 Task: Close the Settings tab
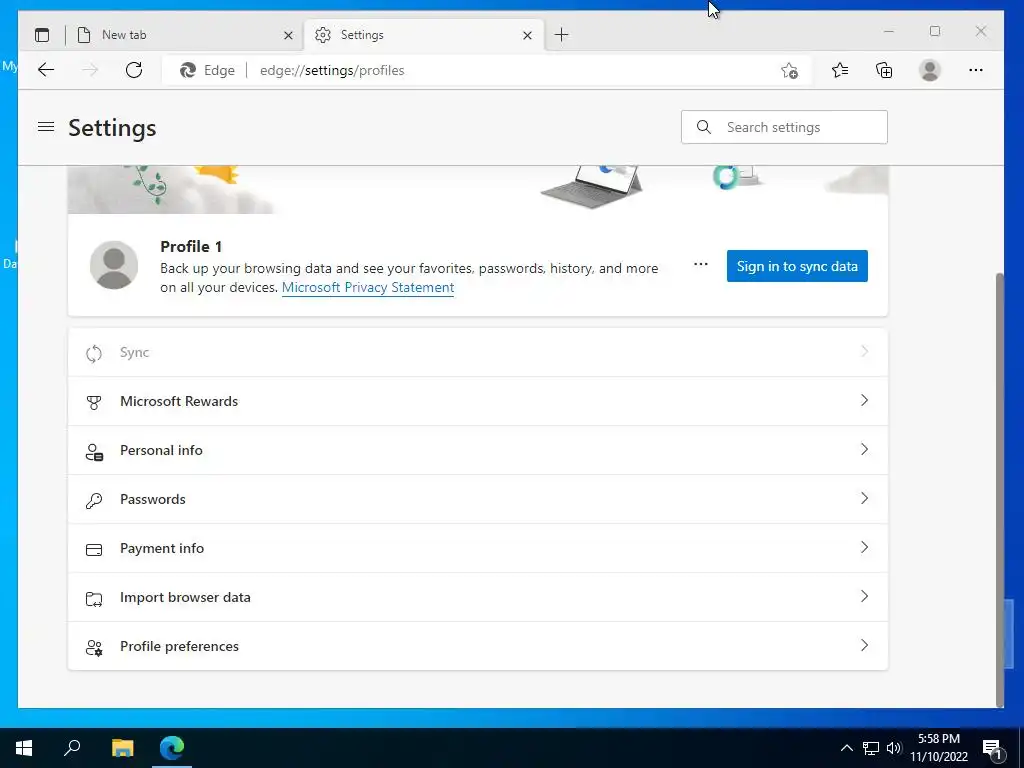[528, 35]
